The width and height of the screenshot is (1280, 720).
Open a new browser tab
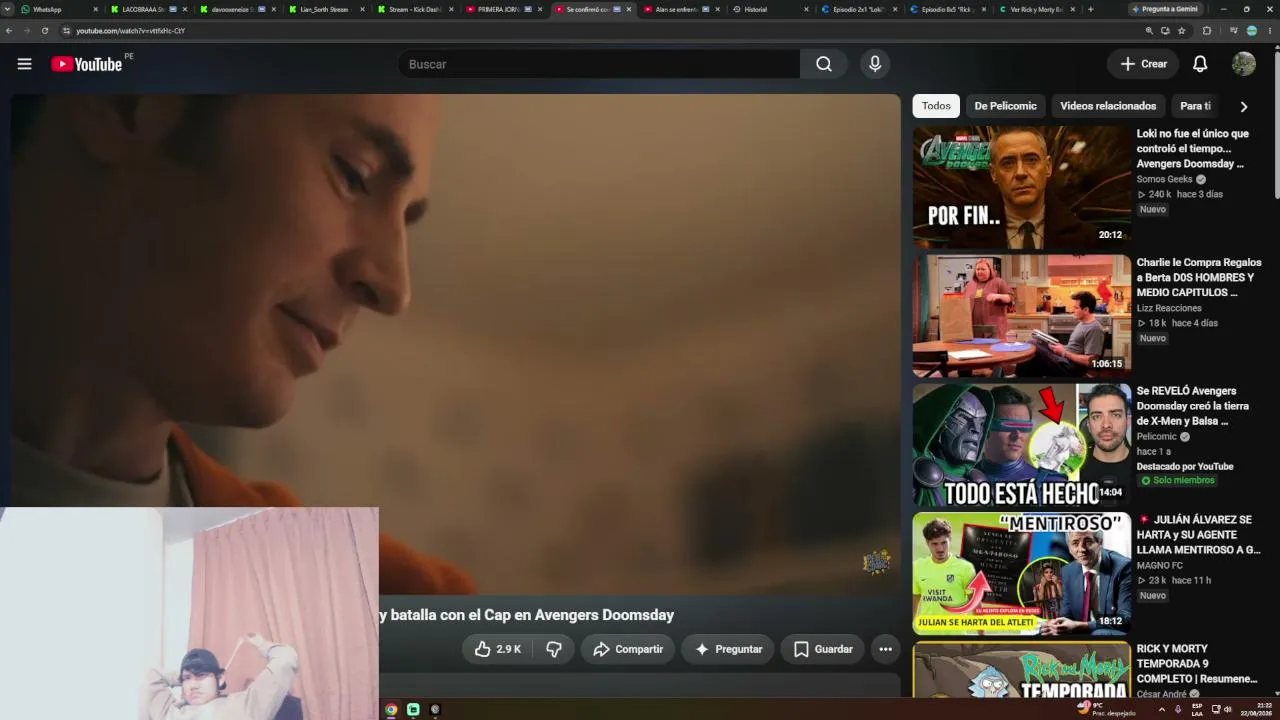pyautogui.click(x=1090, y=9)
